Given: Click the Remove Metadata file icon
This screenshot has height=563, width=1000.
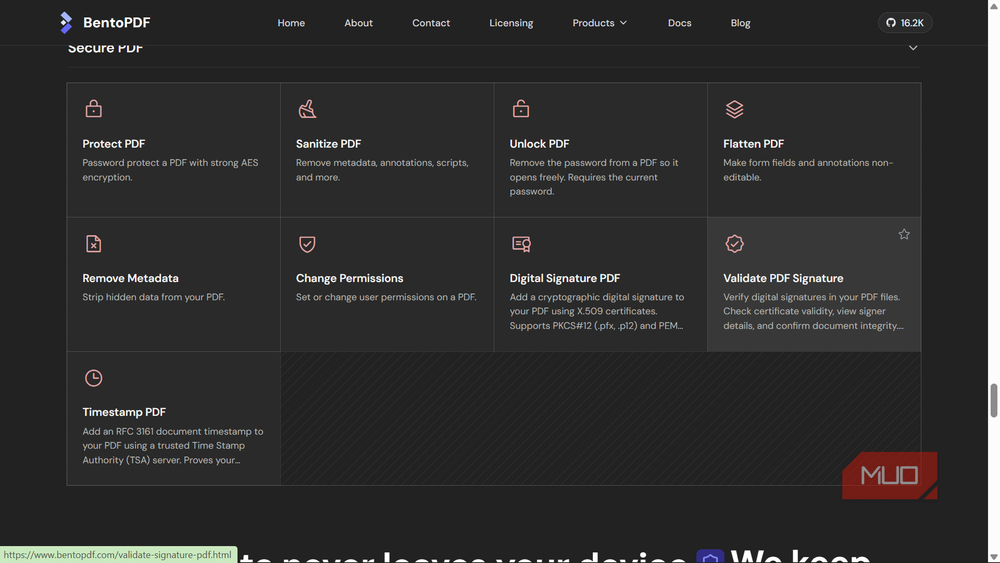Looking at the screenshot, I should point(94,244).
